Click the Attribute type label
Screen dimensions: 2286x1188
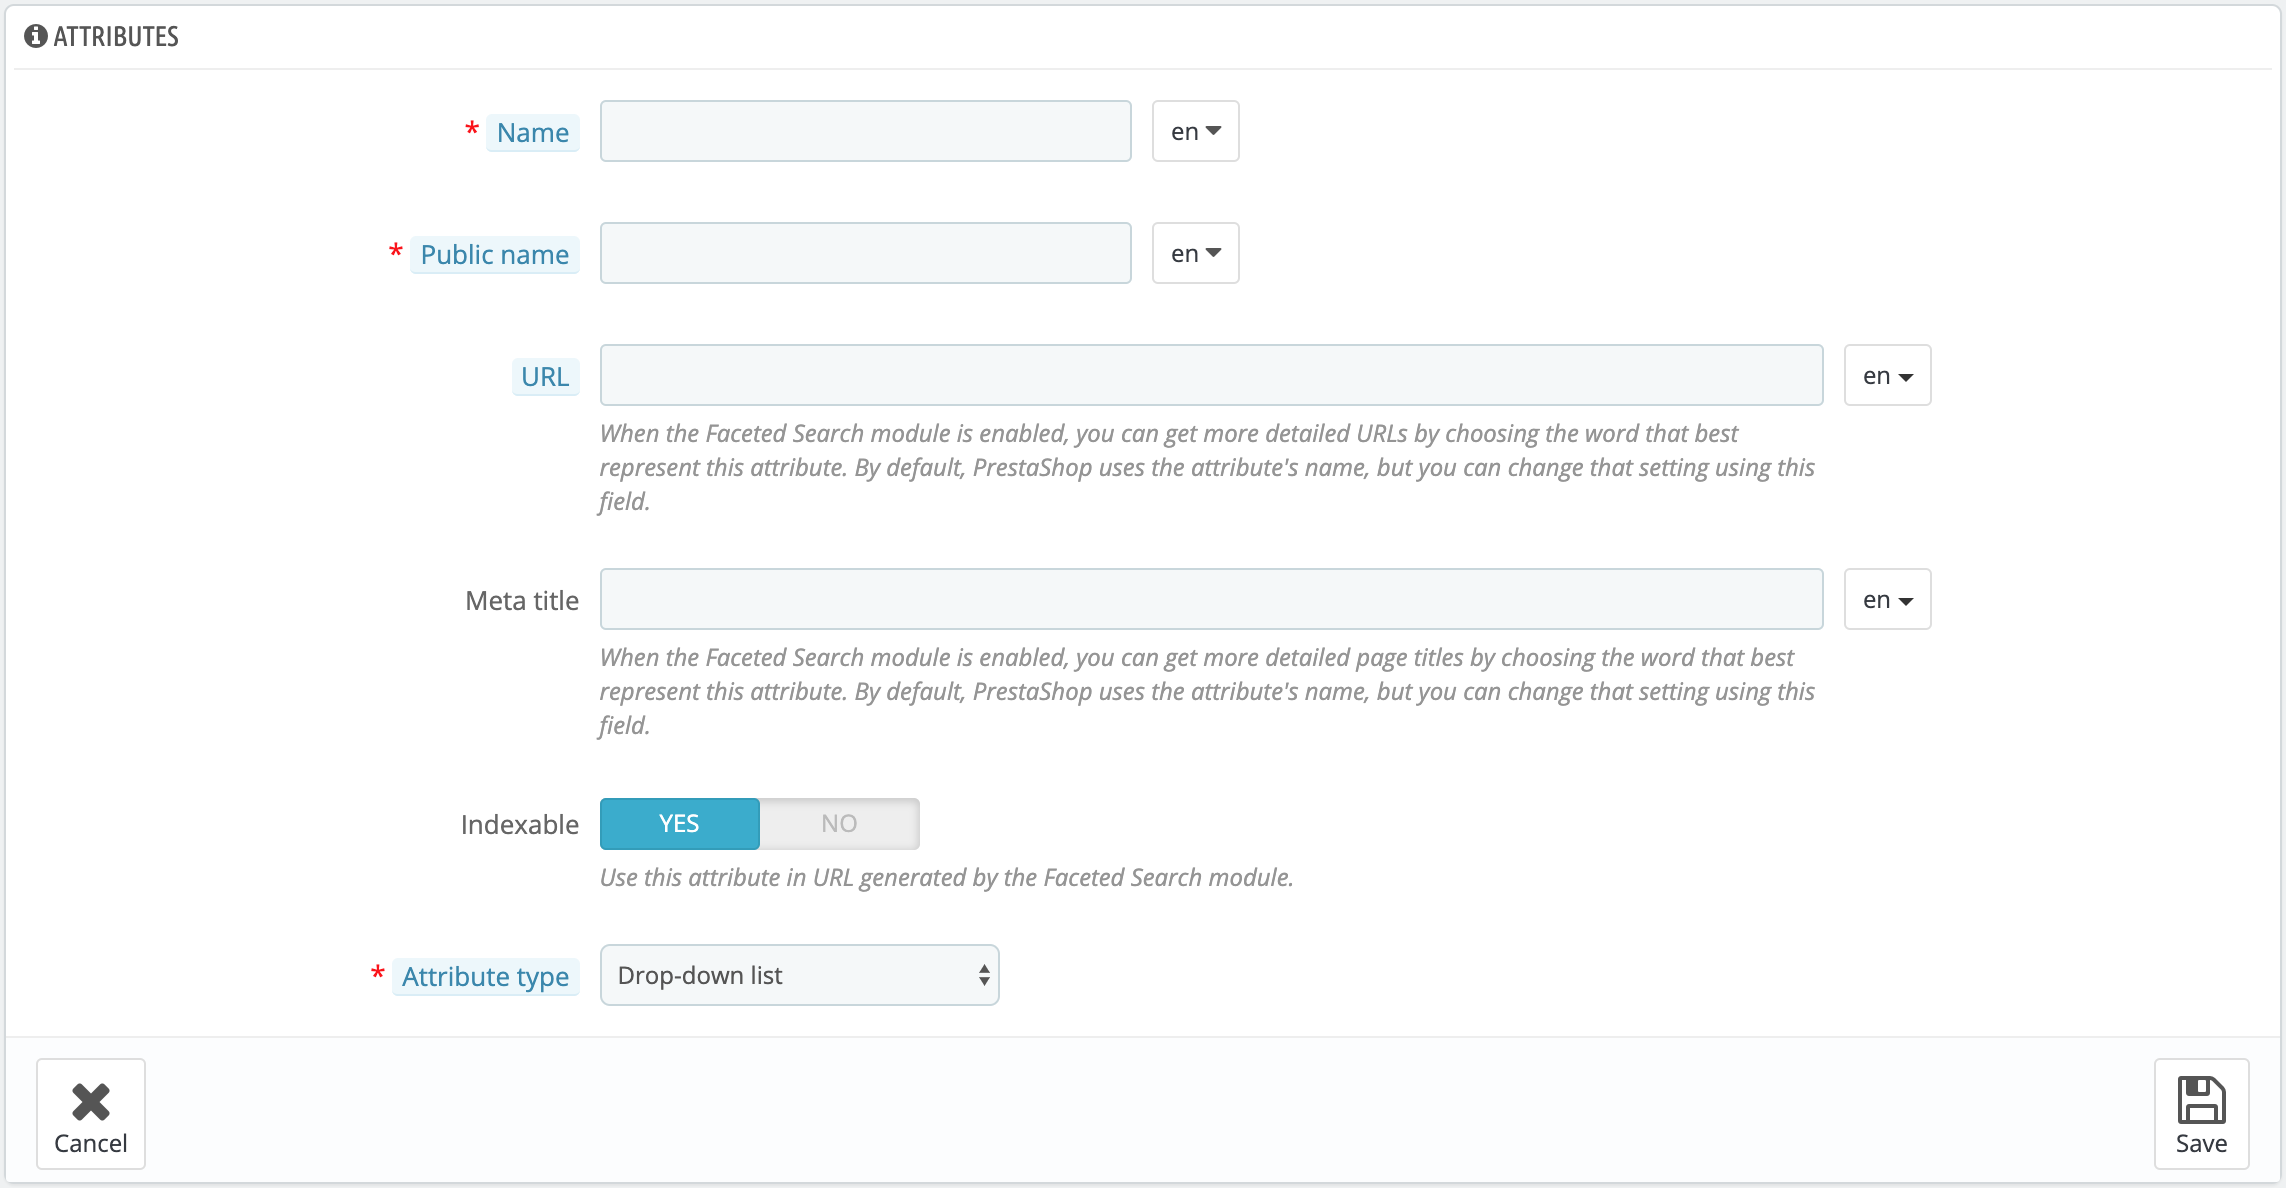coord(485,977)
